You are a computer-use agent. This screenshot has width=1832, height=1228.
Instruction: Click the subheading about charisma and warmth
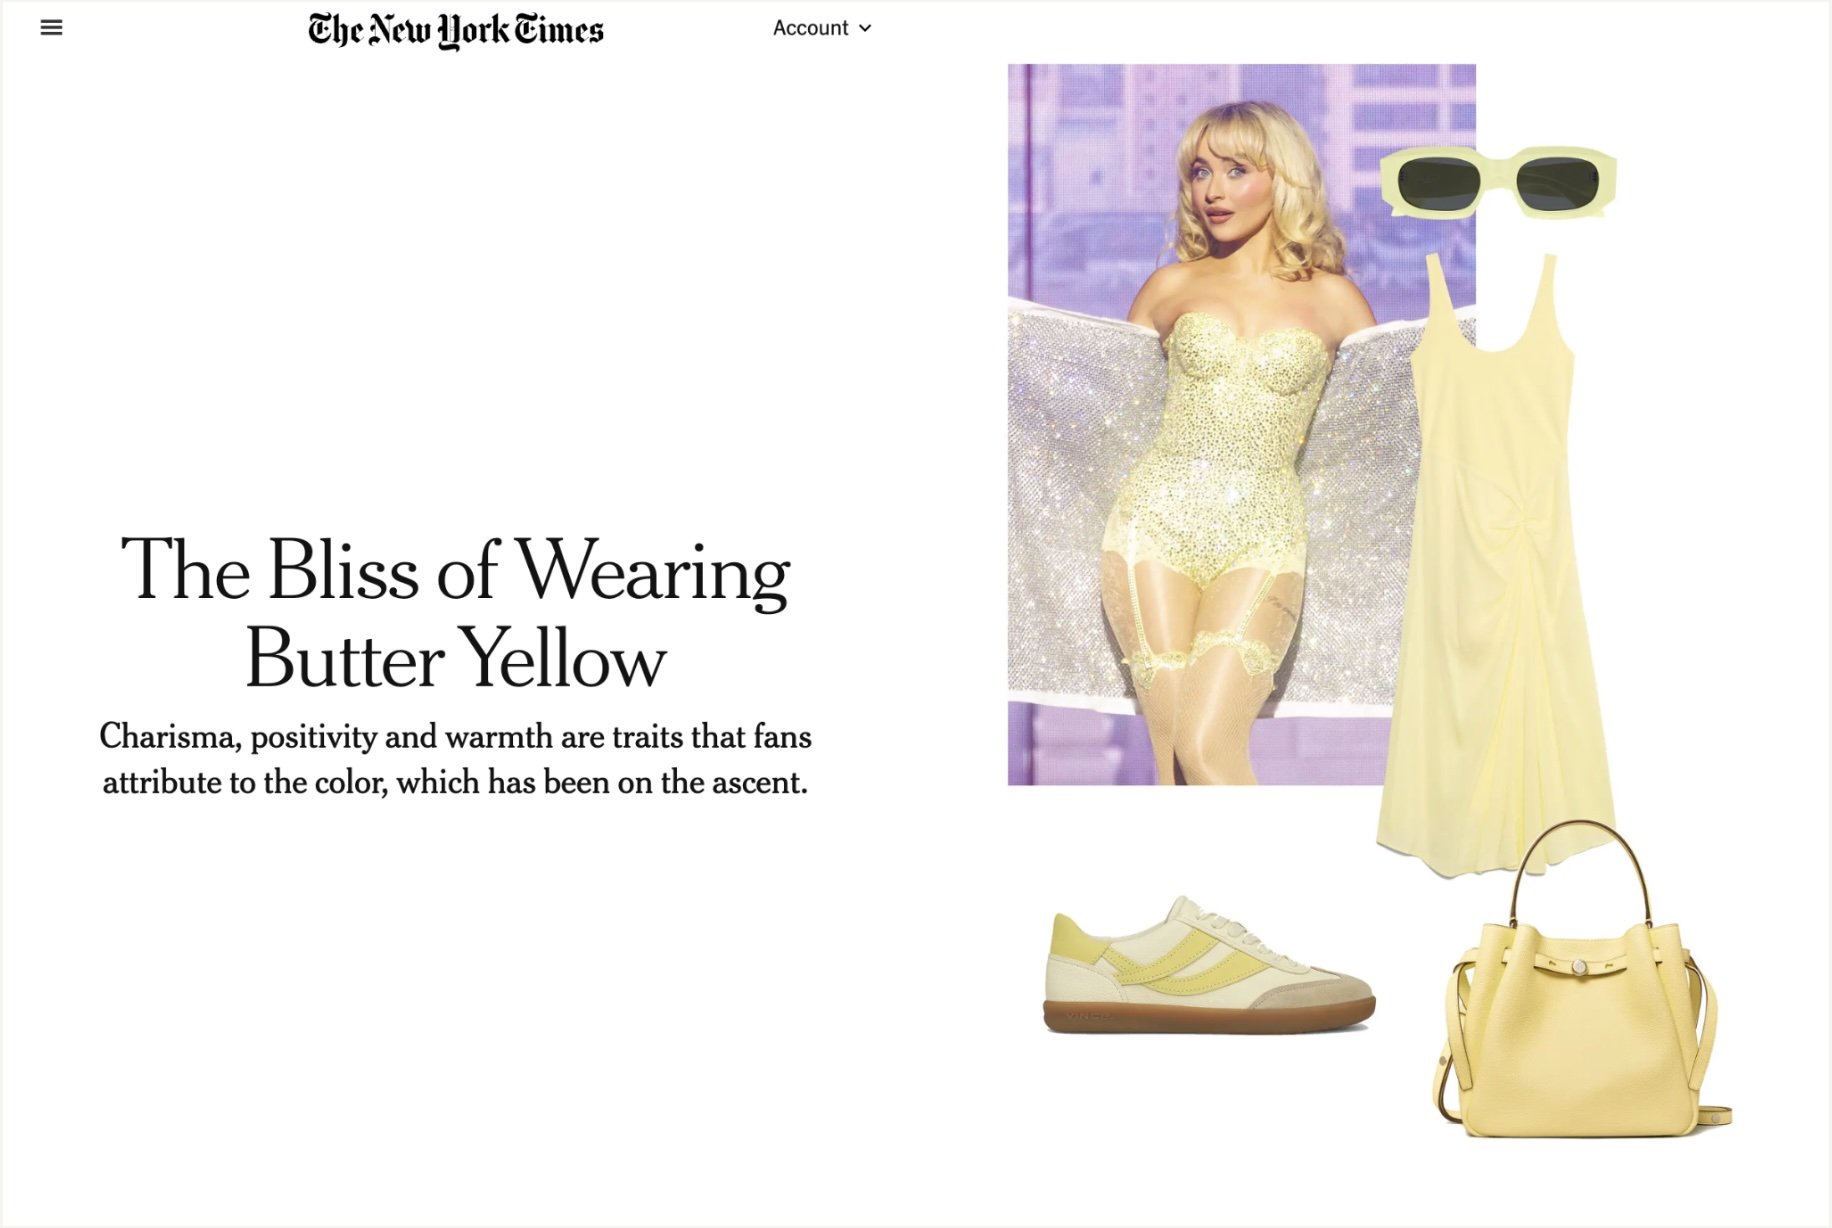pyautogui.click(x=456, y=759)
